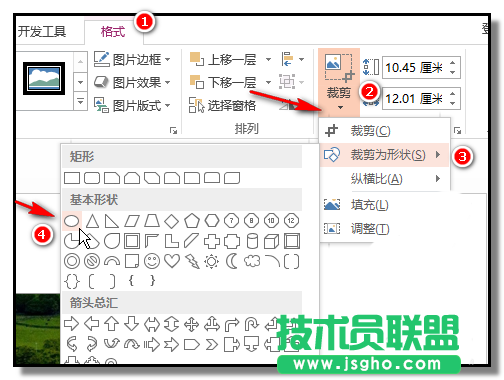Screen dimensions: 504x380
Task: Choose 裁剪(C) from the menu
Action: coord(384,131)
